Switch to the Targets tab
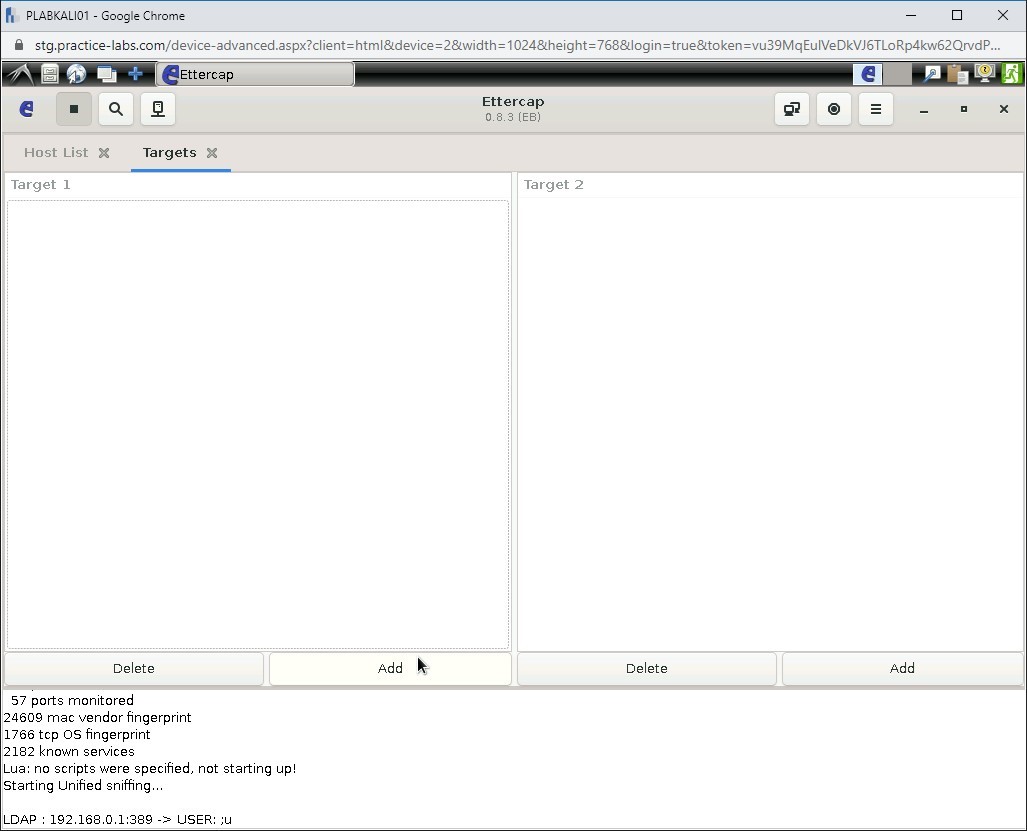 click(168, 152)
